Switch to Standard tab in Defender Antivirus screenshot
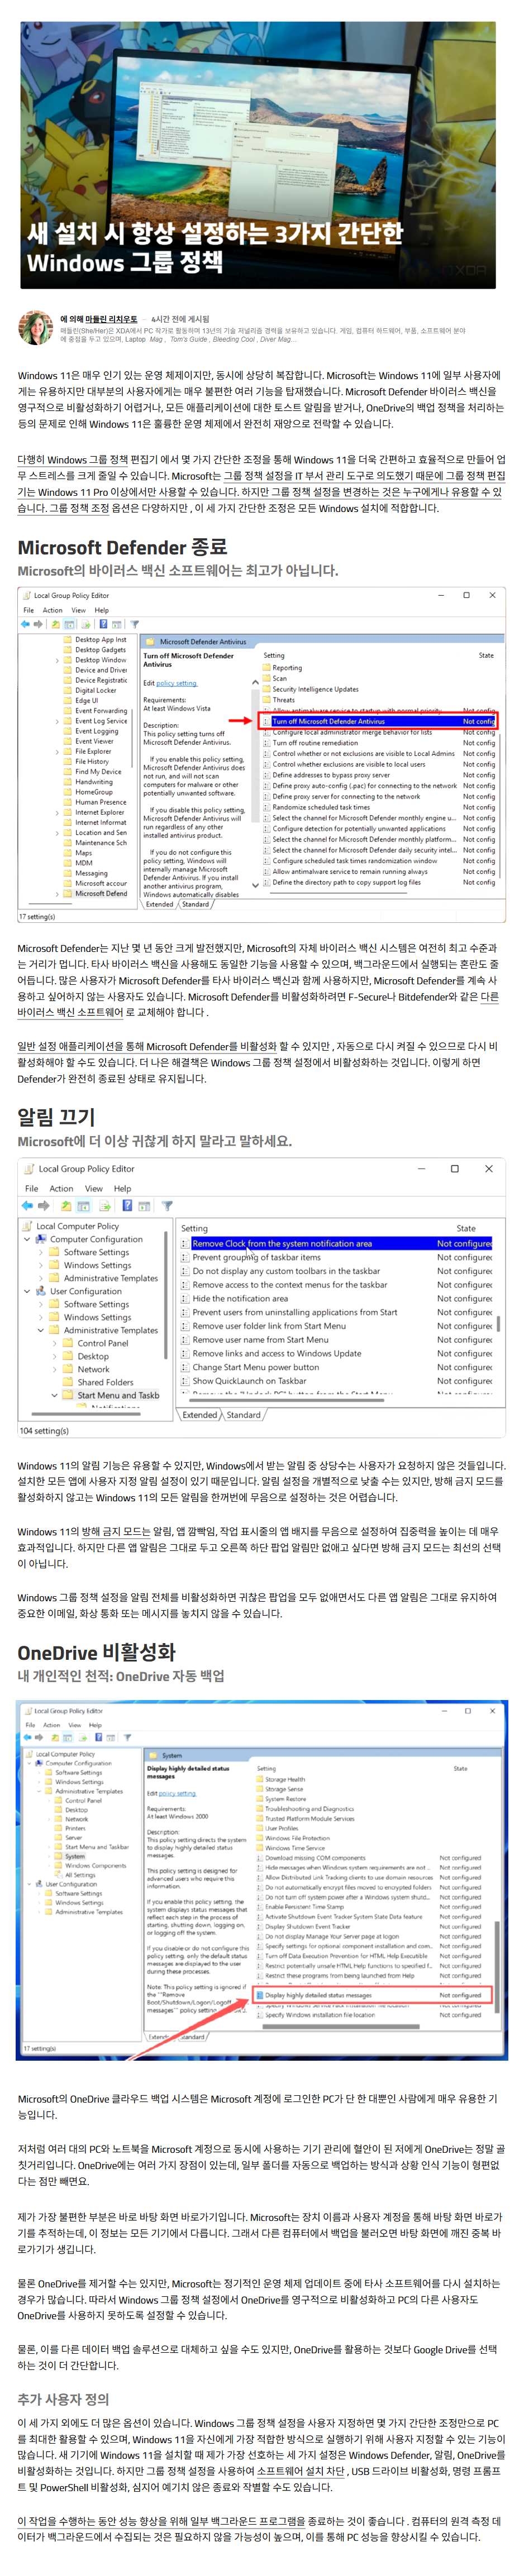The image size is (524, 2576). [x=196, y=904]
